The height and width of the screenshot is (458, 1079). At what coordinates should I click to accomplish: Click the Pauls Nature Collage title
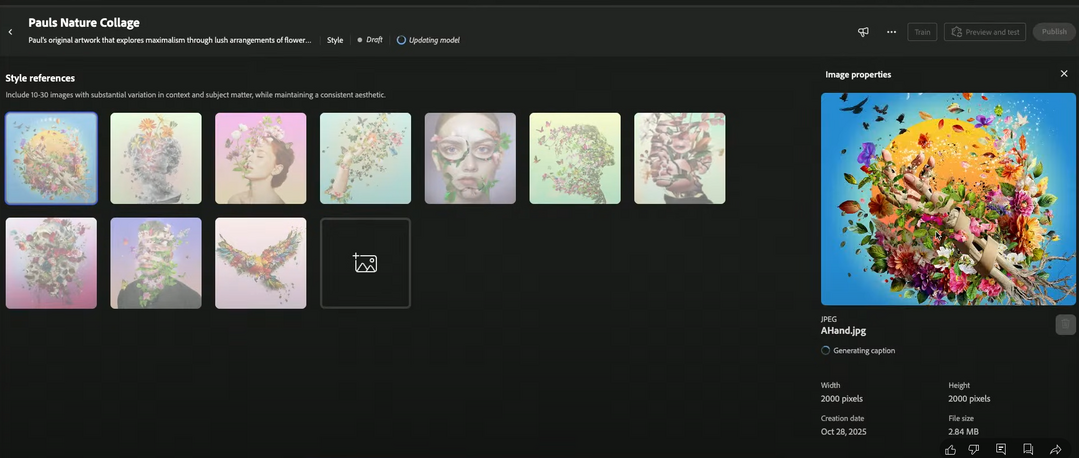pos(84,22)
